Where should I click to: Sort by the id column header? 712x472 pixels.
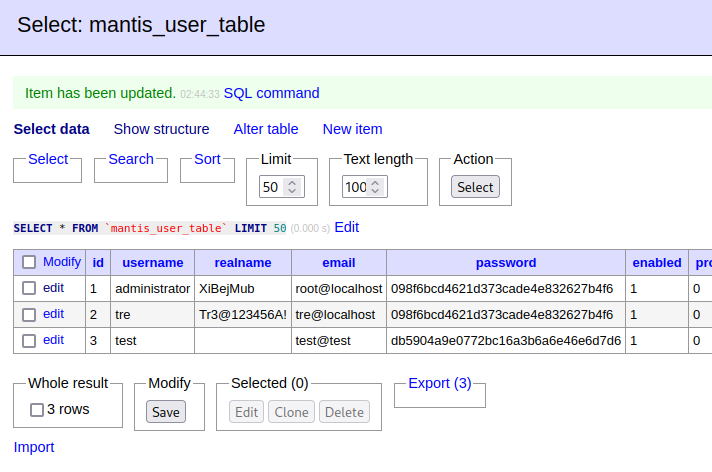click(x=98, y=263)
